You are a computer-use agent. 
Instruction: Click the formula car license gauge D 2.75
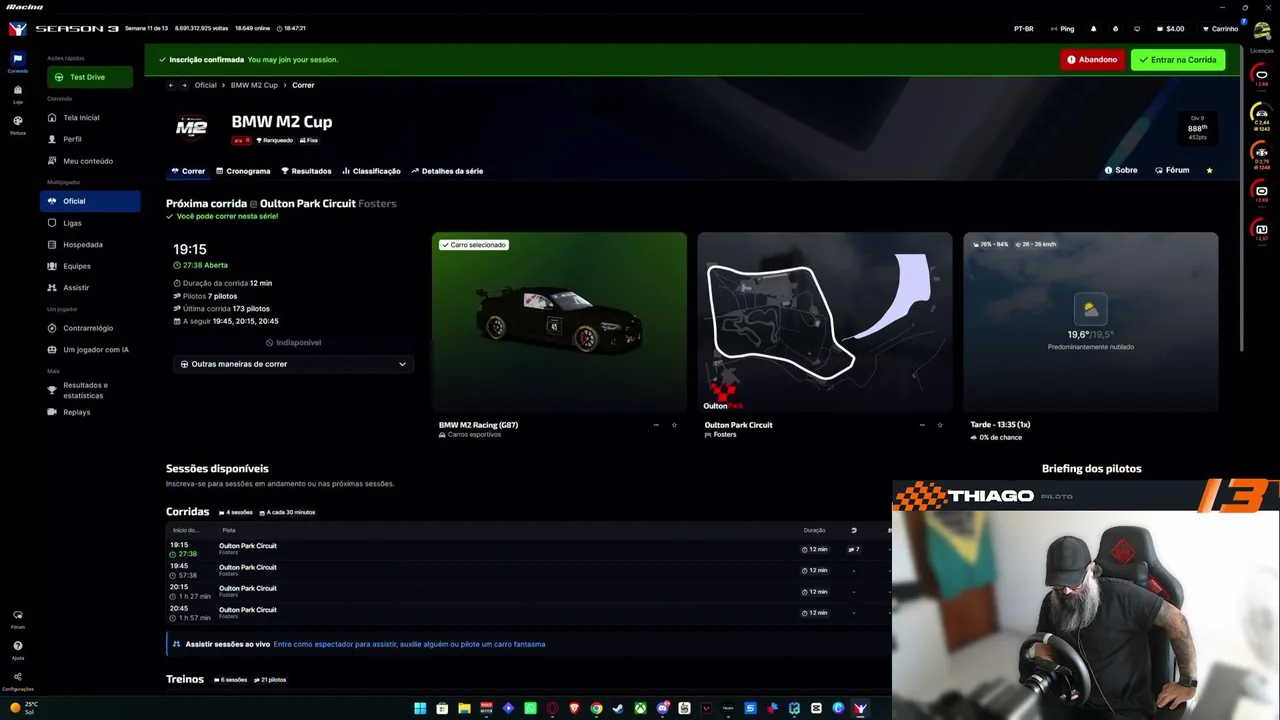pyautogui.click(x=1261, y=156)
